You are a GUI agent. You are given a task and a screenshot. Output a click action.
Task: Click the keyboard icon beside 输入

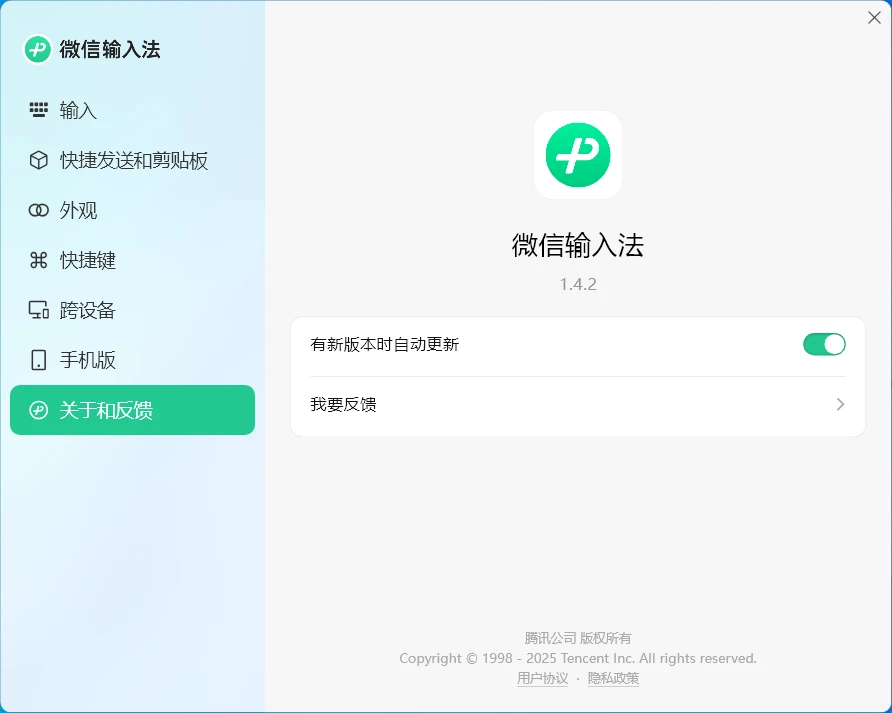click(38, 110)
